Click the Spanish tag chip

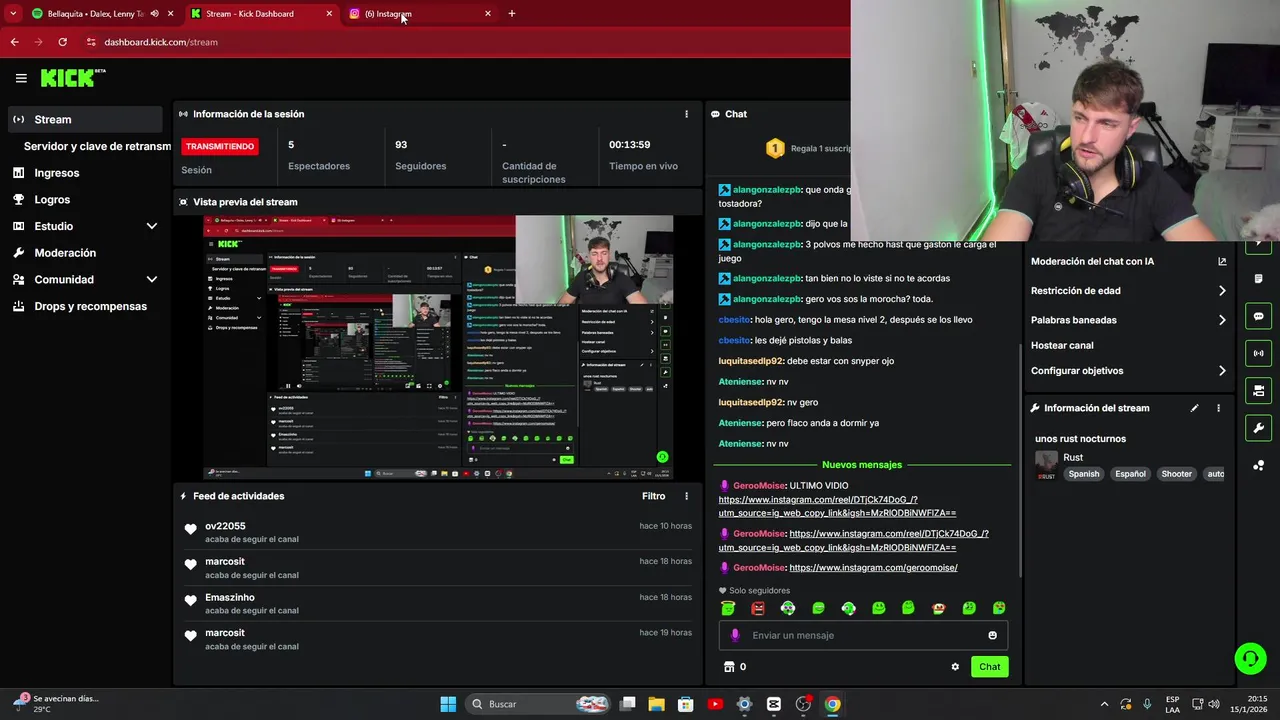1083,474
